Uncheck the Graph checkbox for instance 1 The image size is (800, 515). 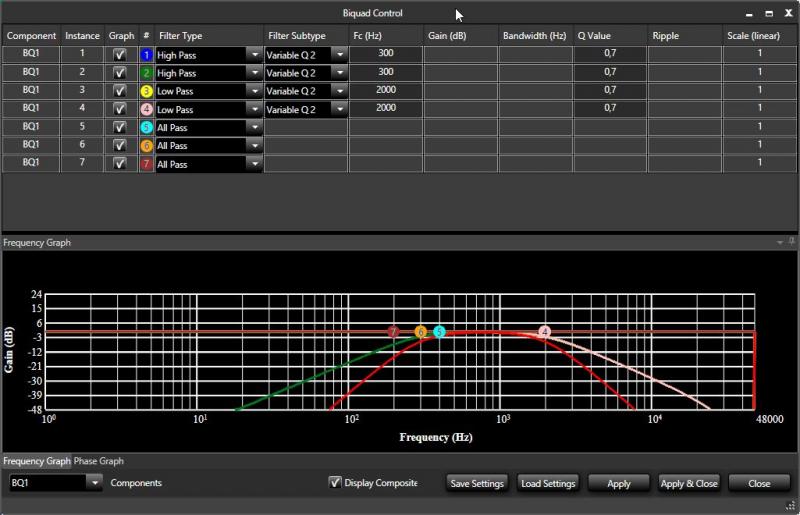click(120, 55)
